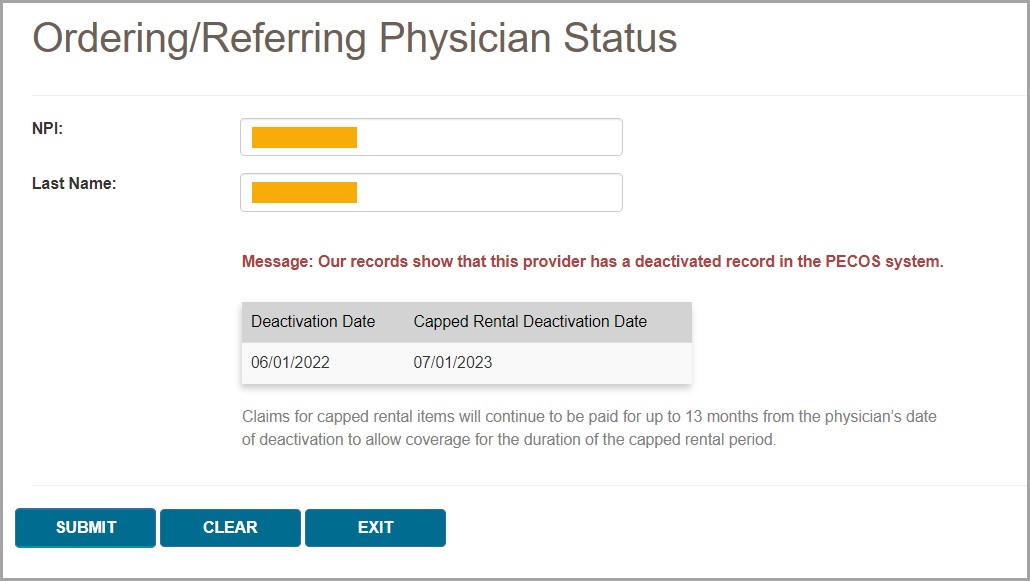Click inside the Last Name text box
Image resolution: width=1030 pixels, height=581 pixels.
(488, 192)
